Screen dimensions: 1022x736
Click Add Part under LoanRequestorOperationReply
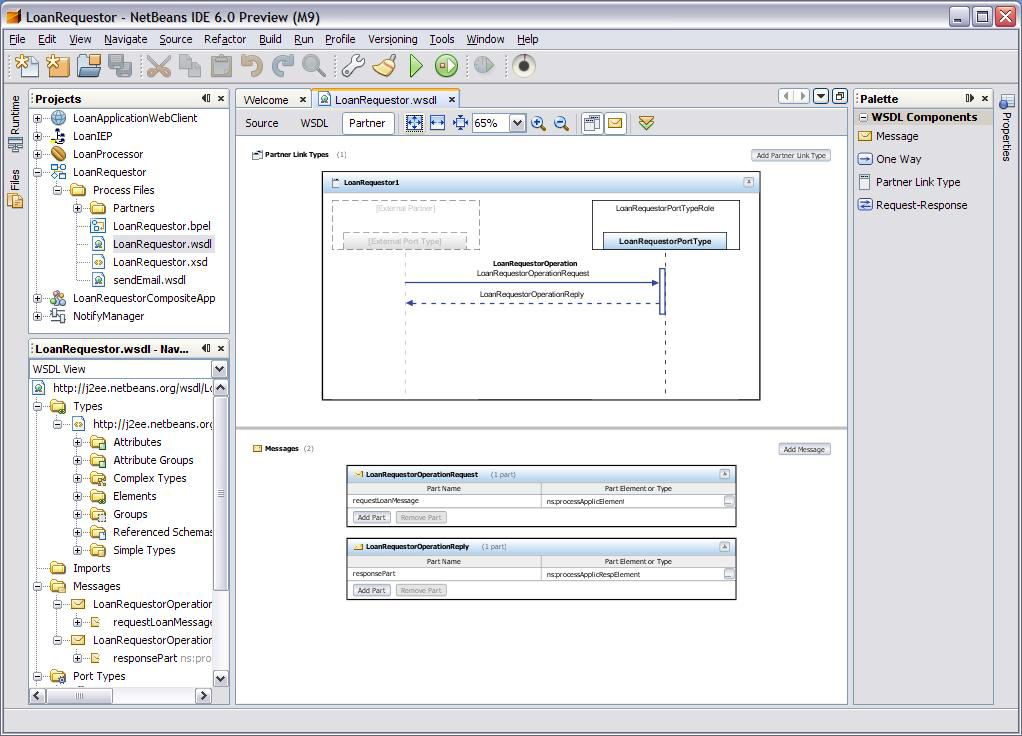[x=372, y=591]
